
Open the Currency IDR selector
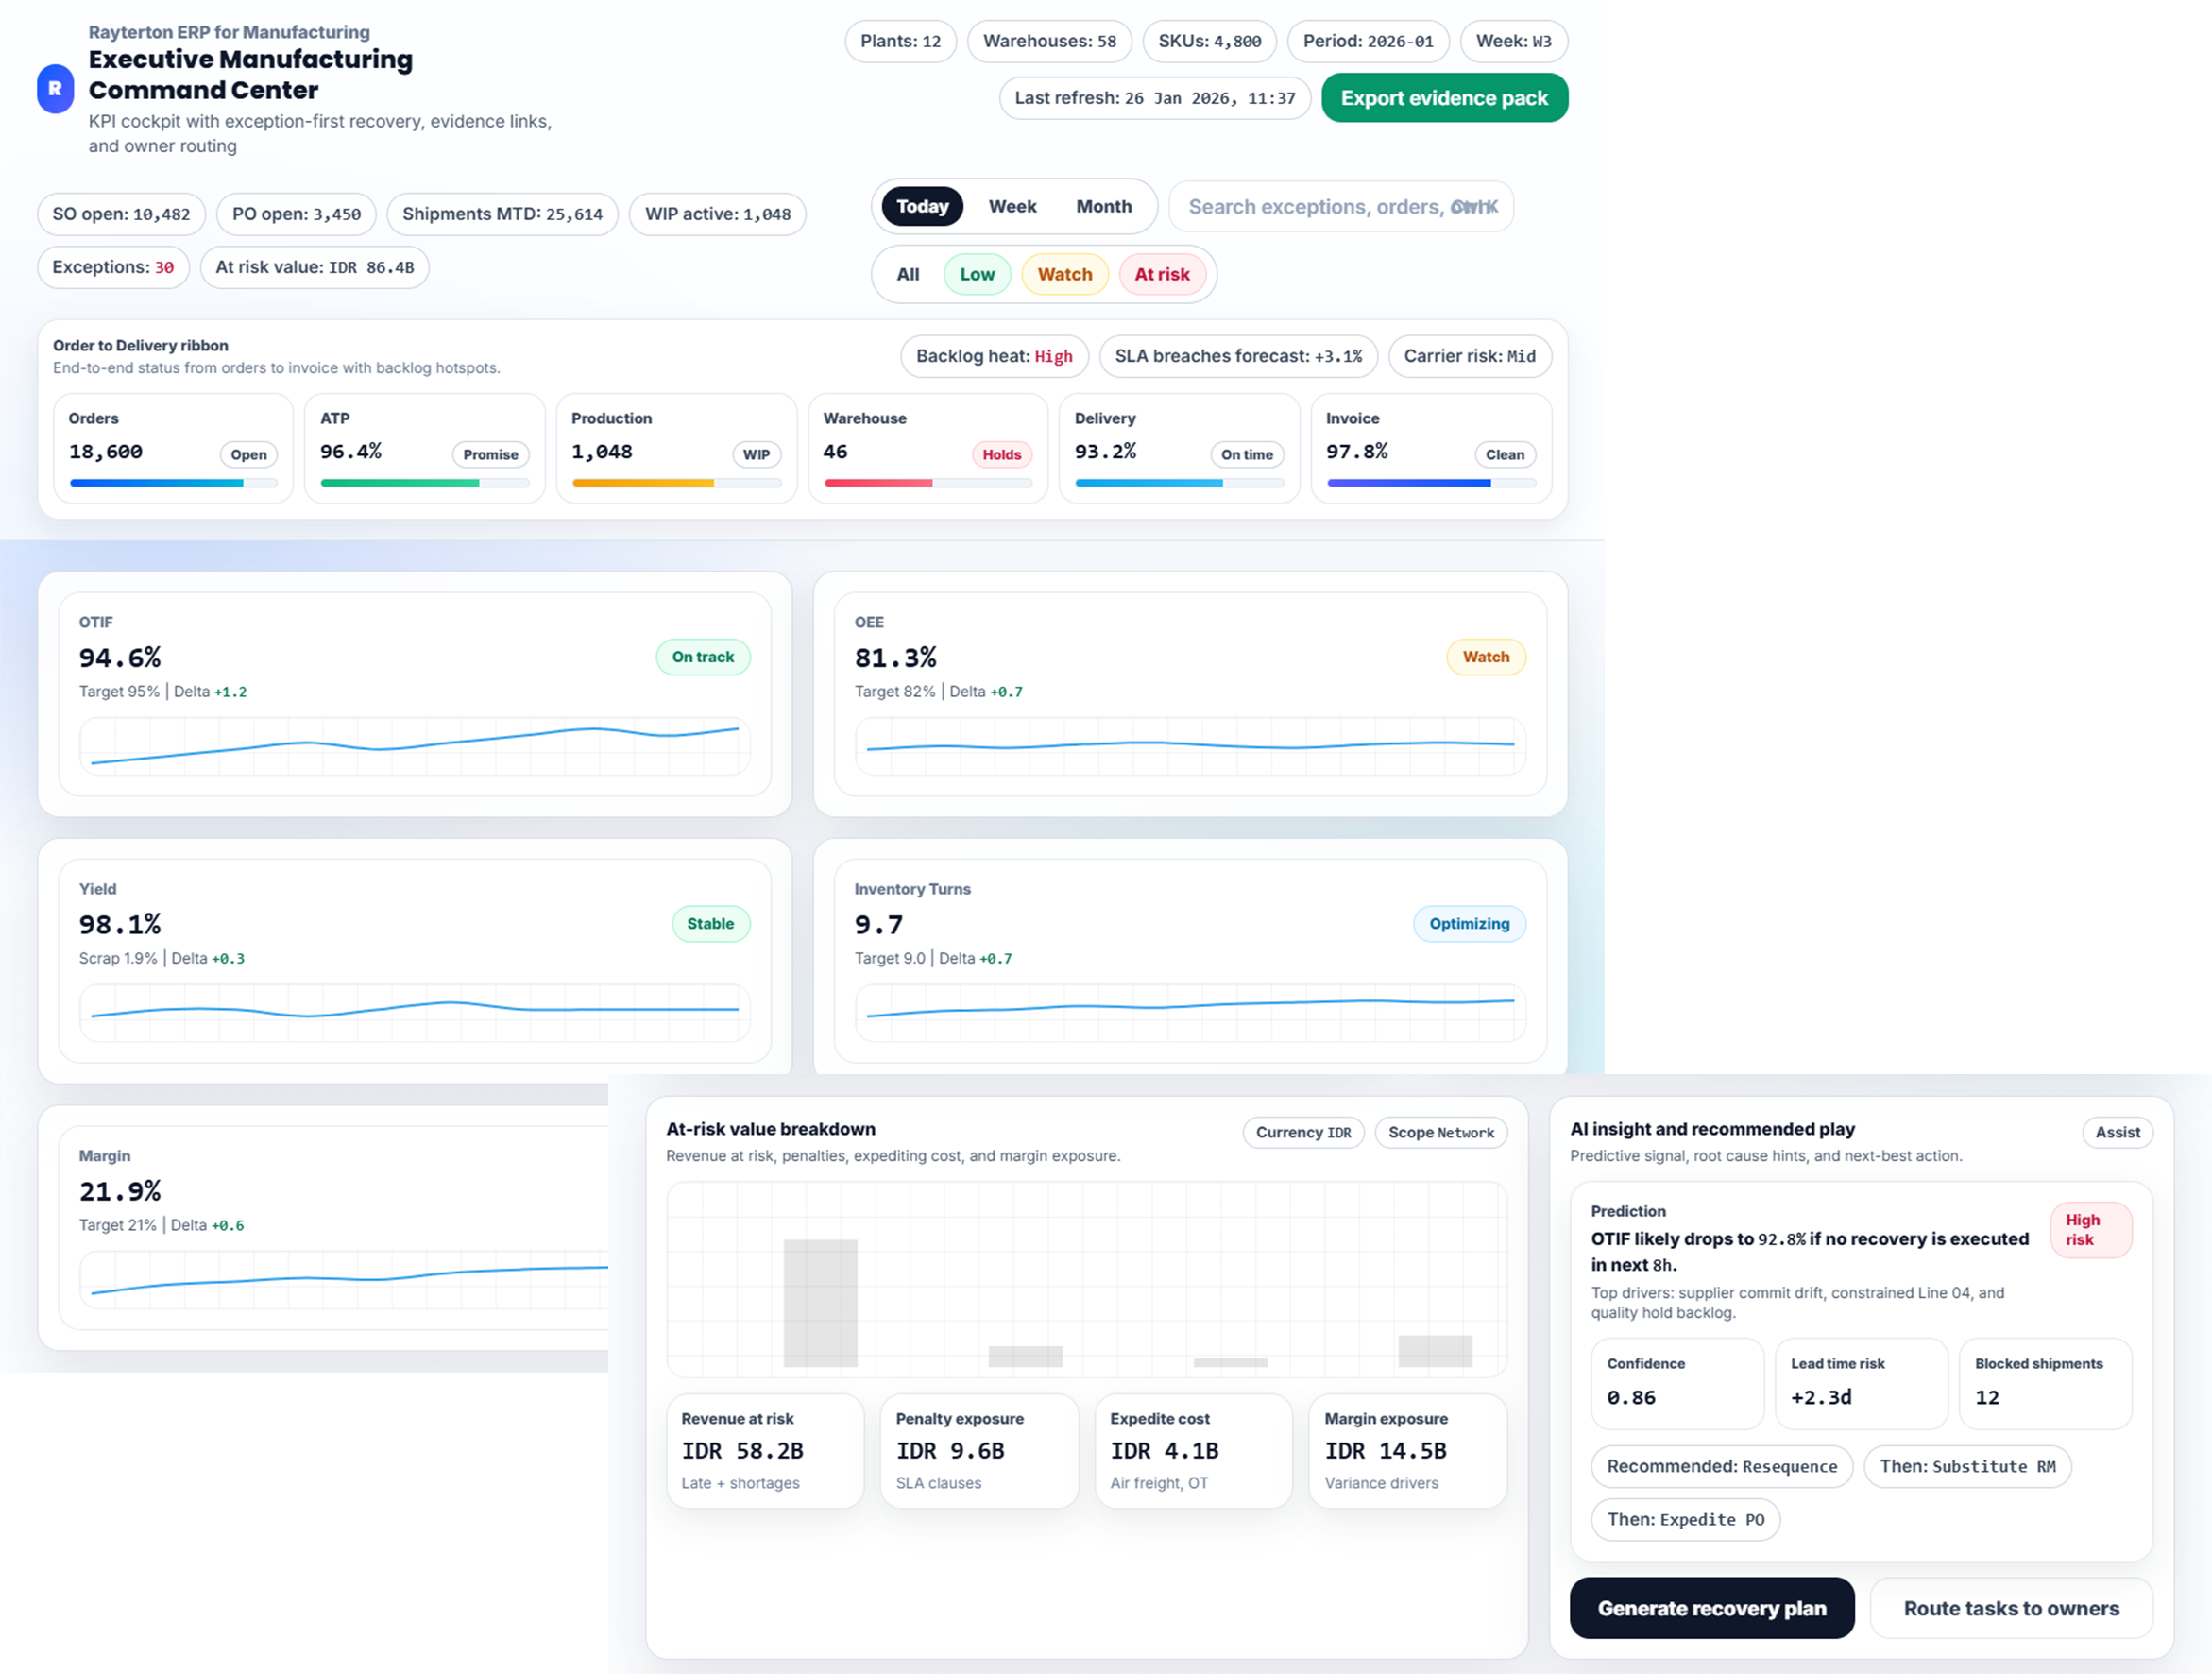[1302, 1132]
